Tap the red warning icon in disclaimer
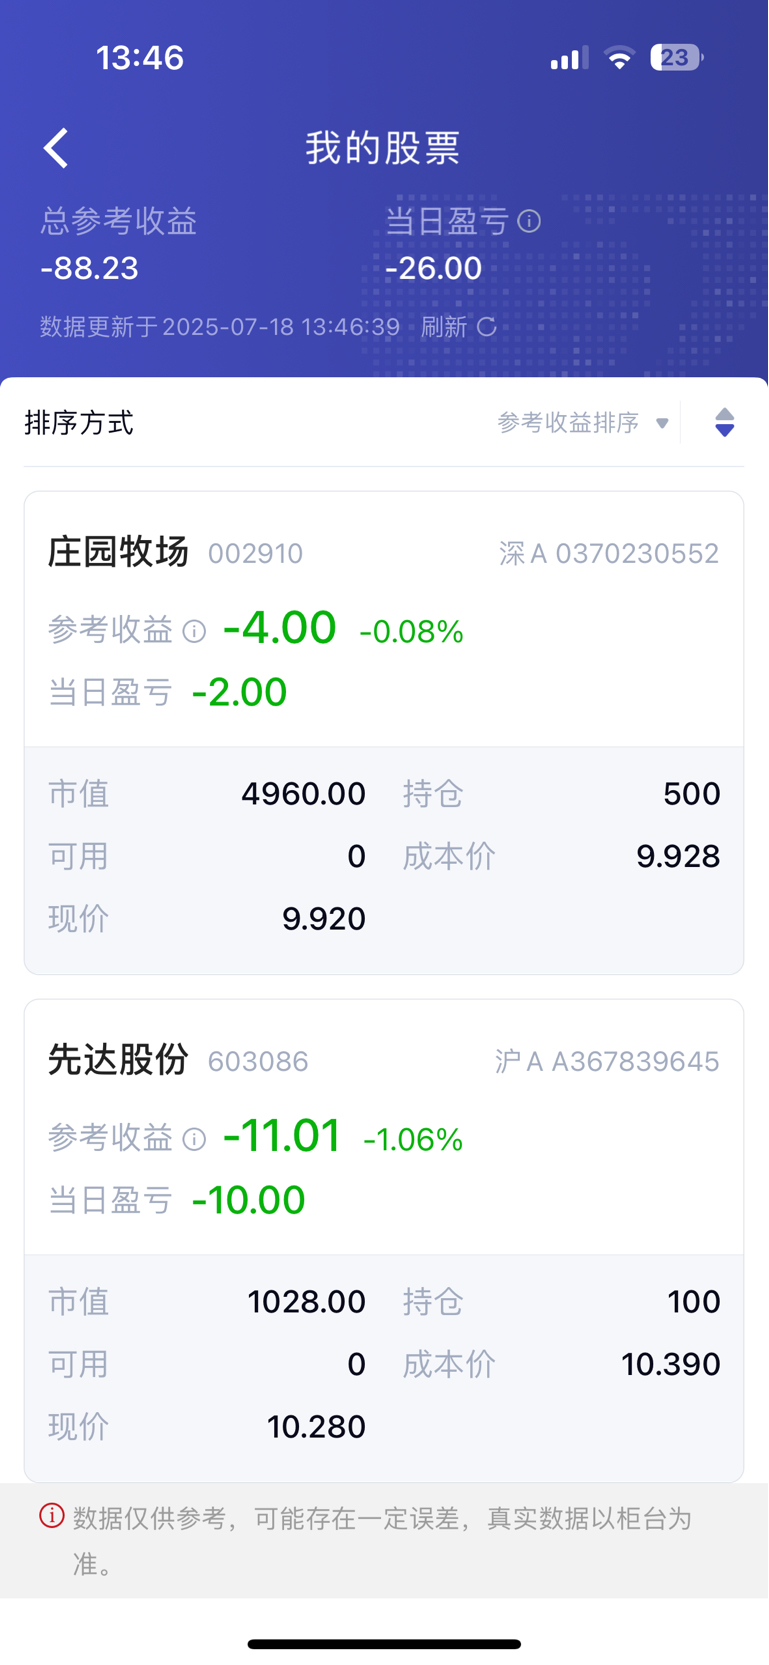Screen dimensions: 769x1665 point(52,1516)
